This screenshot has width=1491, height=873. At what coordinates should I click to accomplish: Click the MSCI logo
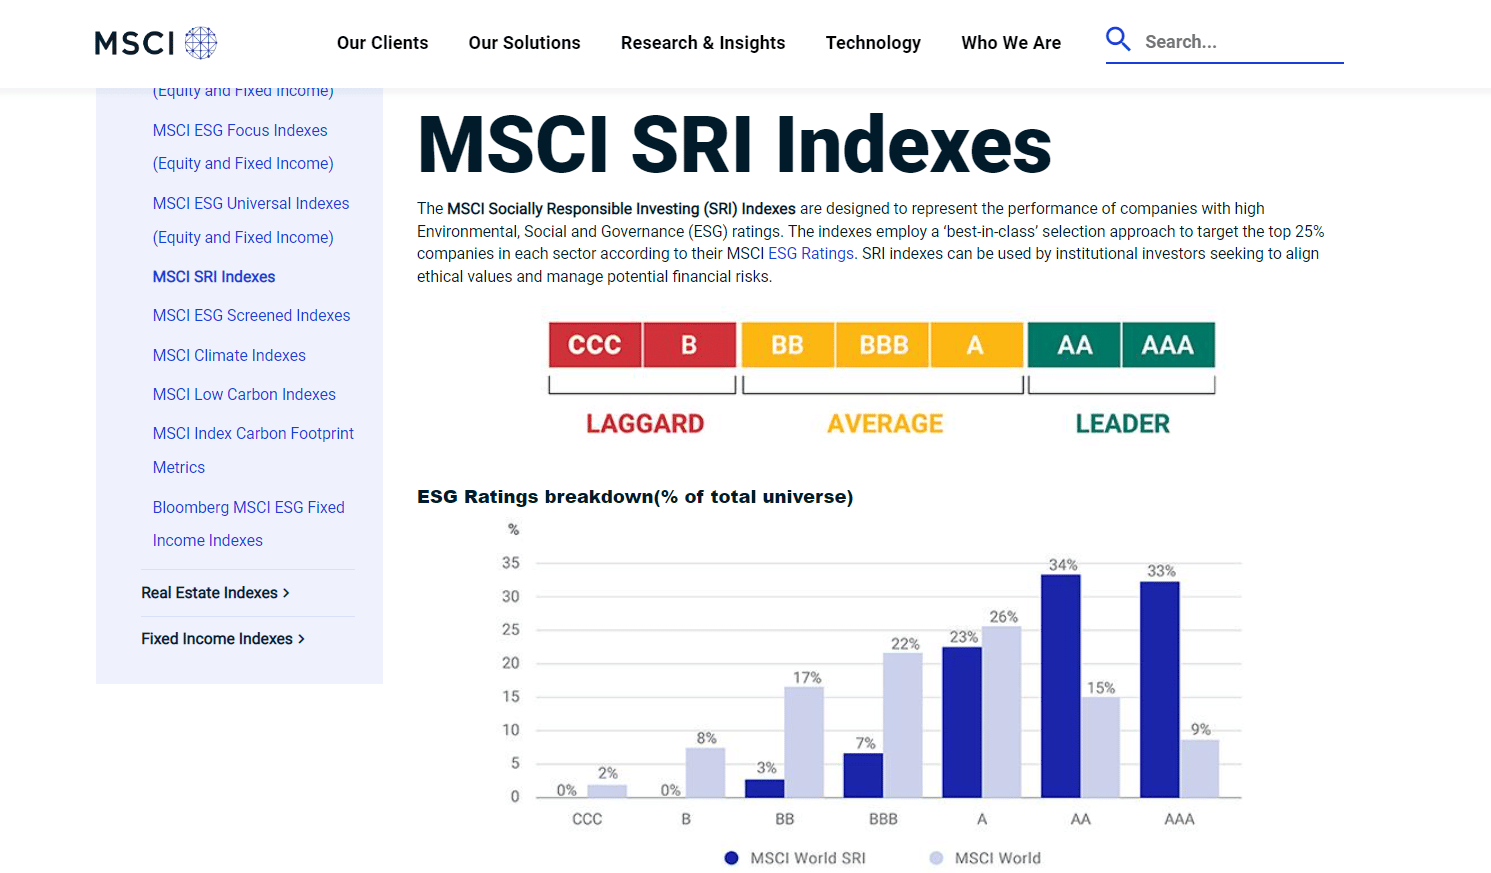tap(156, 43)
